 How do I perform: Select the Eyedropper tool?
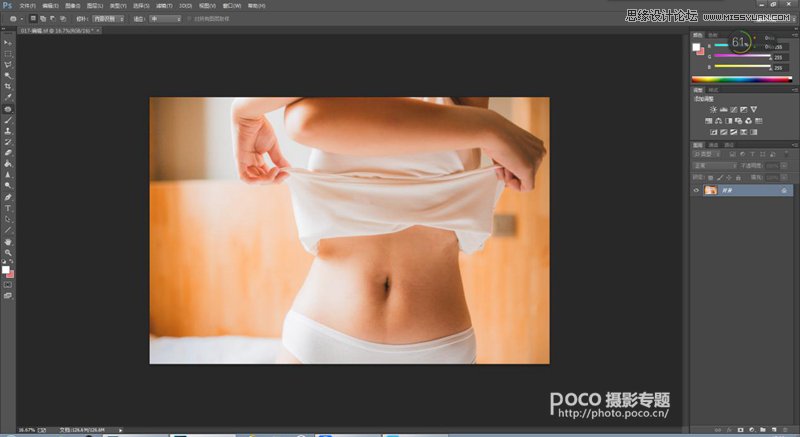tap(8, 97)
